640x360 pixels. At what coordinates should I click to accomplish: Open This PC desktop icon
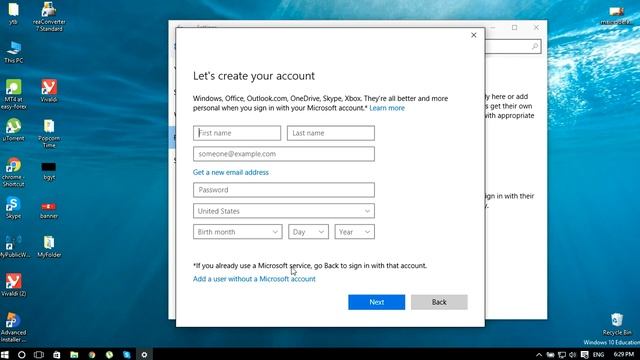point(13,52)
